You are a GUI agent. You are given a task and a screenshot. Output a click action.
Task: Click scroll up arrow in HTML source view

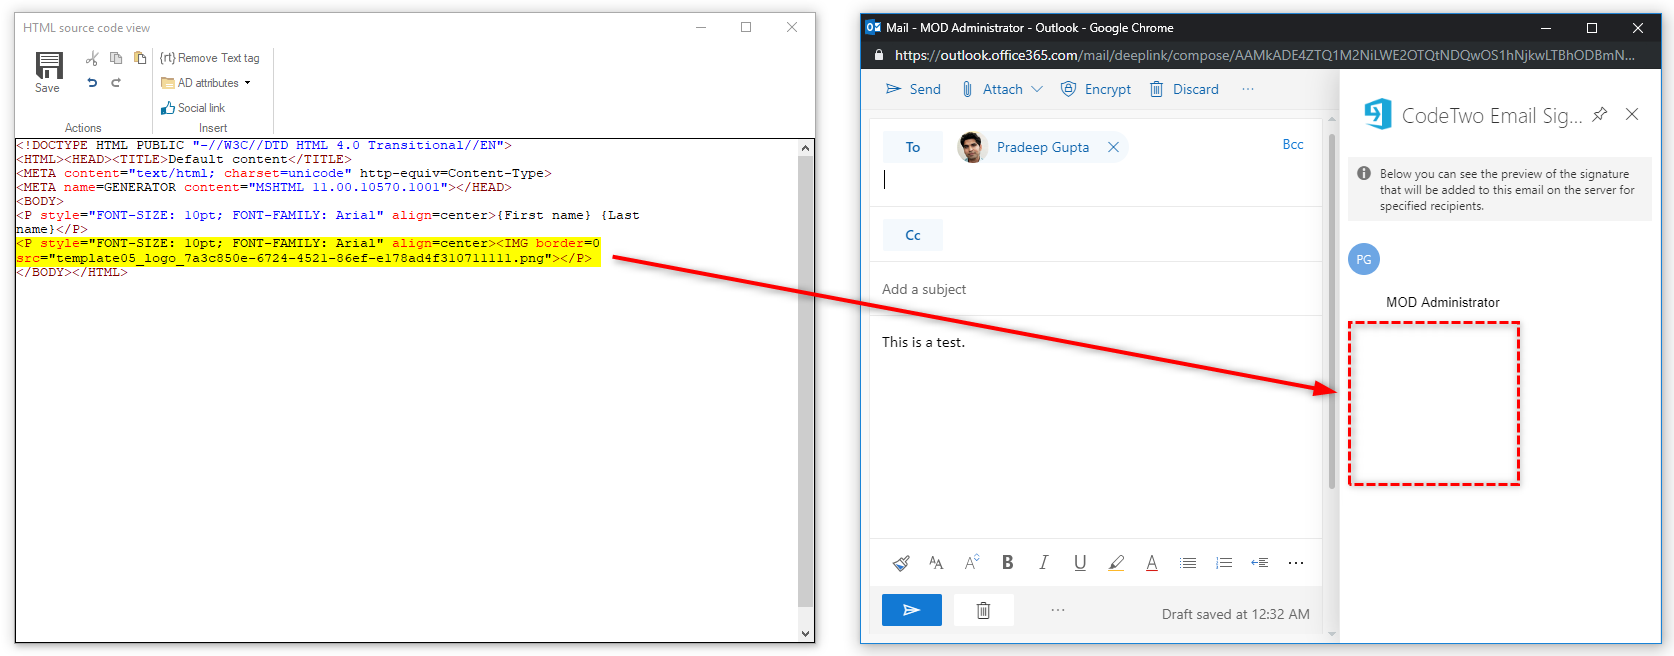pos(806,147)
